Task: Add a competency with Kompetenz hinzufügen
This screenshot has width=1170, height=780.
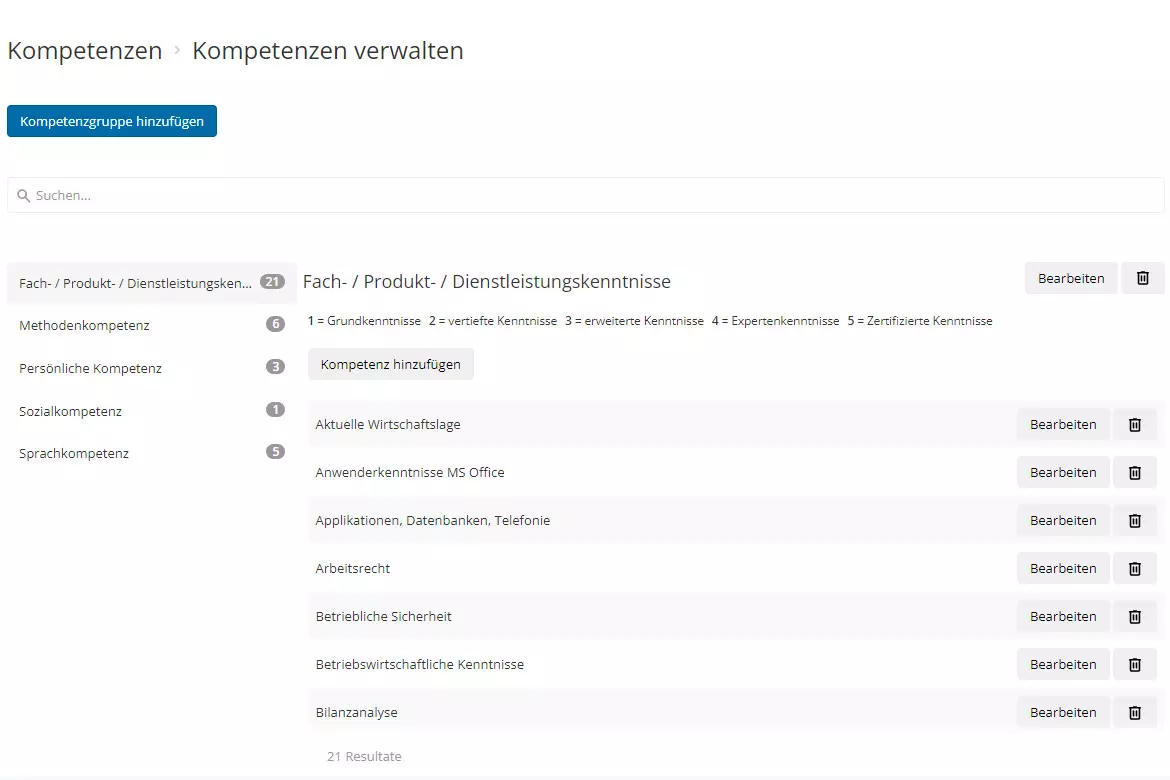Action: click(390, 364)
